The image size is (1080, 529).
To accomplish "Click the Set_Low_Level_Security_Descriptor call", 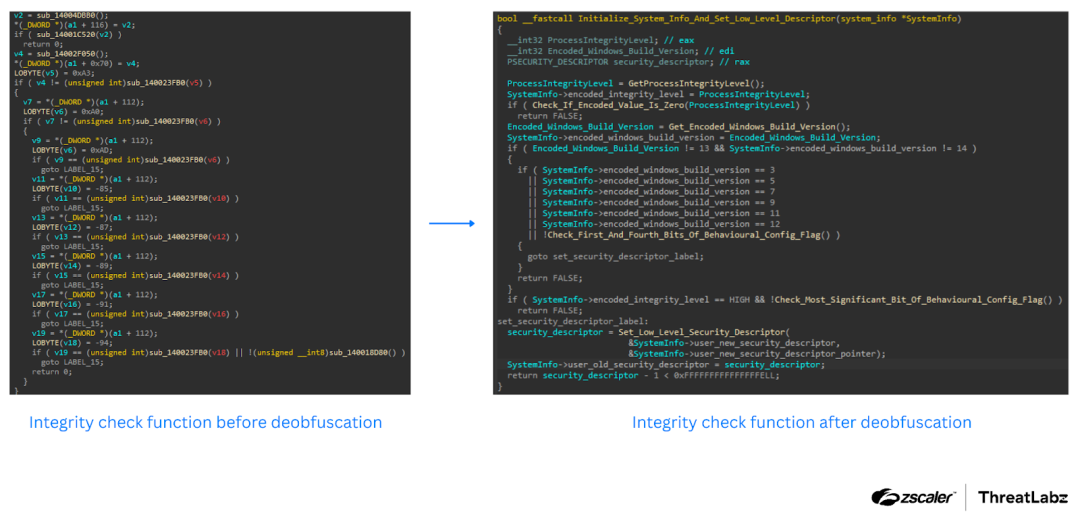I will tap(702, 331).
